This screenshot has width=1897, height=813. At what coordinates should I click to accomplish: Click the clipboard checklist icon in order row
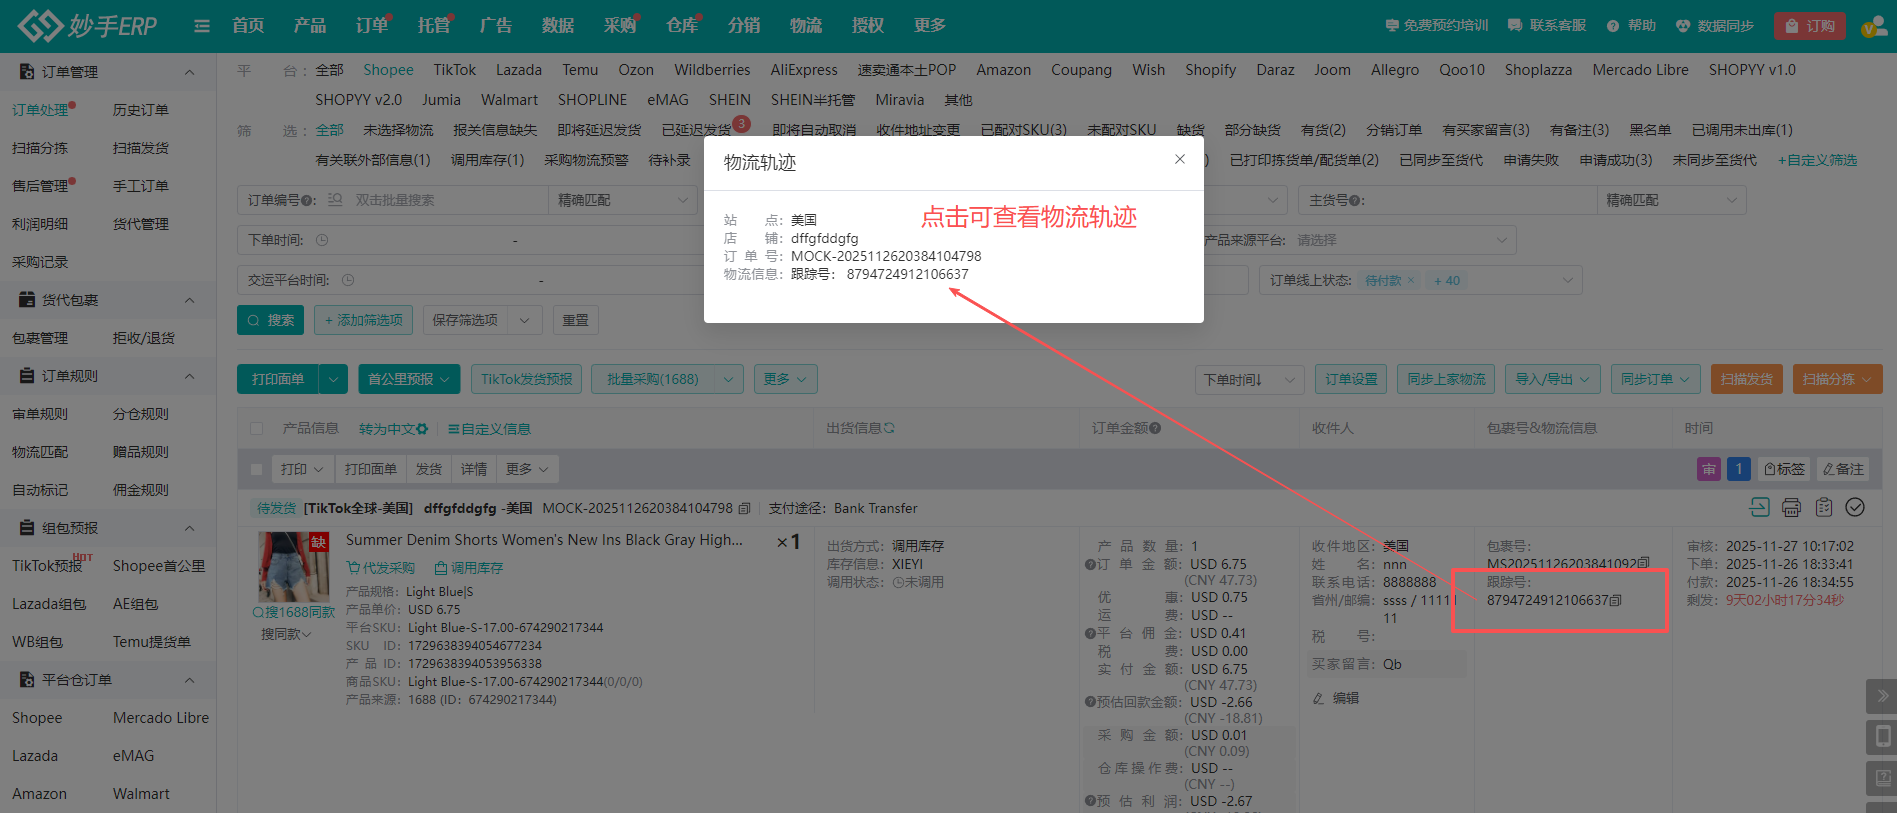point(1824,507)
